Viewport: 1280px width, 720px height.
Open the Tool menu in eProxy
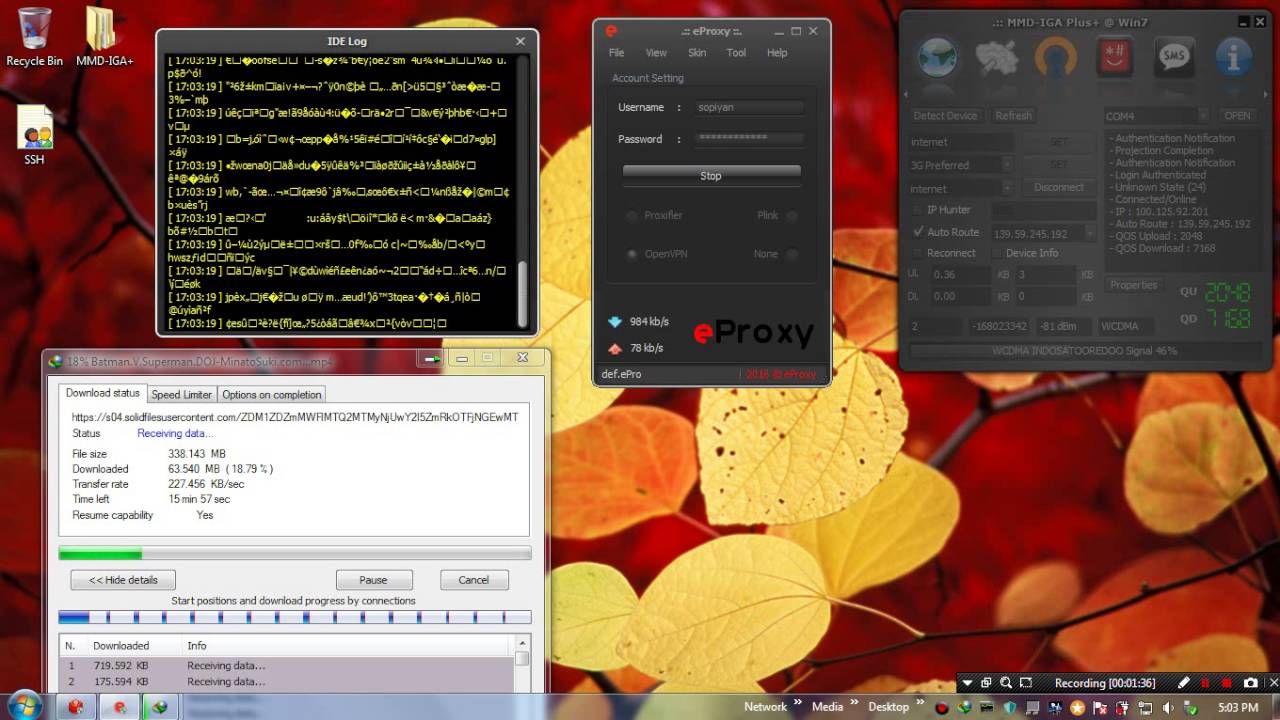click(x=736, y=53)
